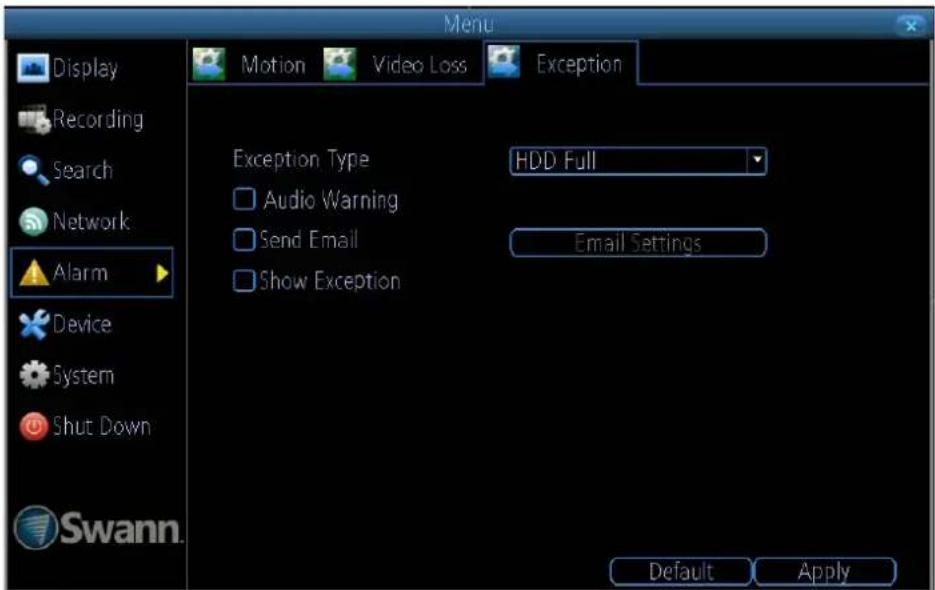935x590 pixels.
Task: Click the Apply button
Action: point(825,572)
